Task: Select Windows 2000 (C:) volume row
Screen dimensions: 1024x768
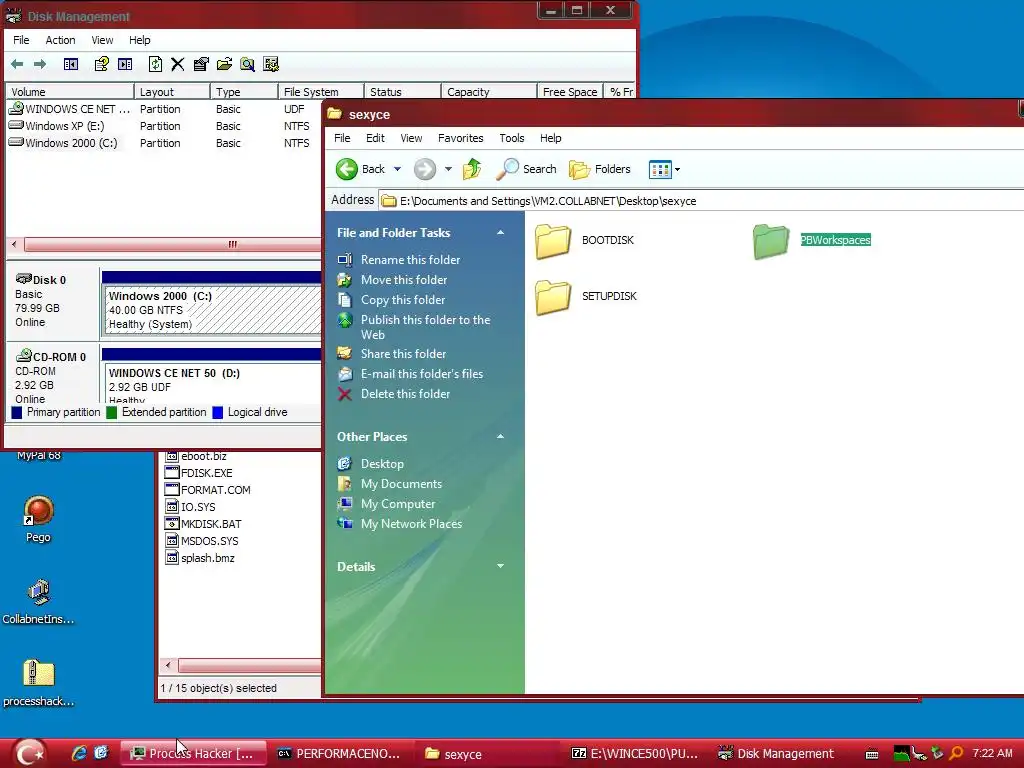Action: 163,143
